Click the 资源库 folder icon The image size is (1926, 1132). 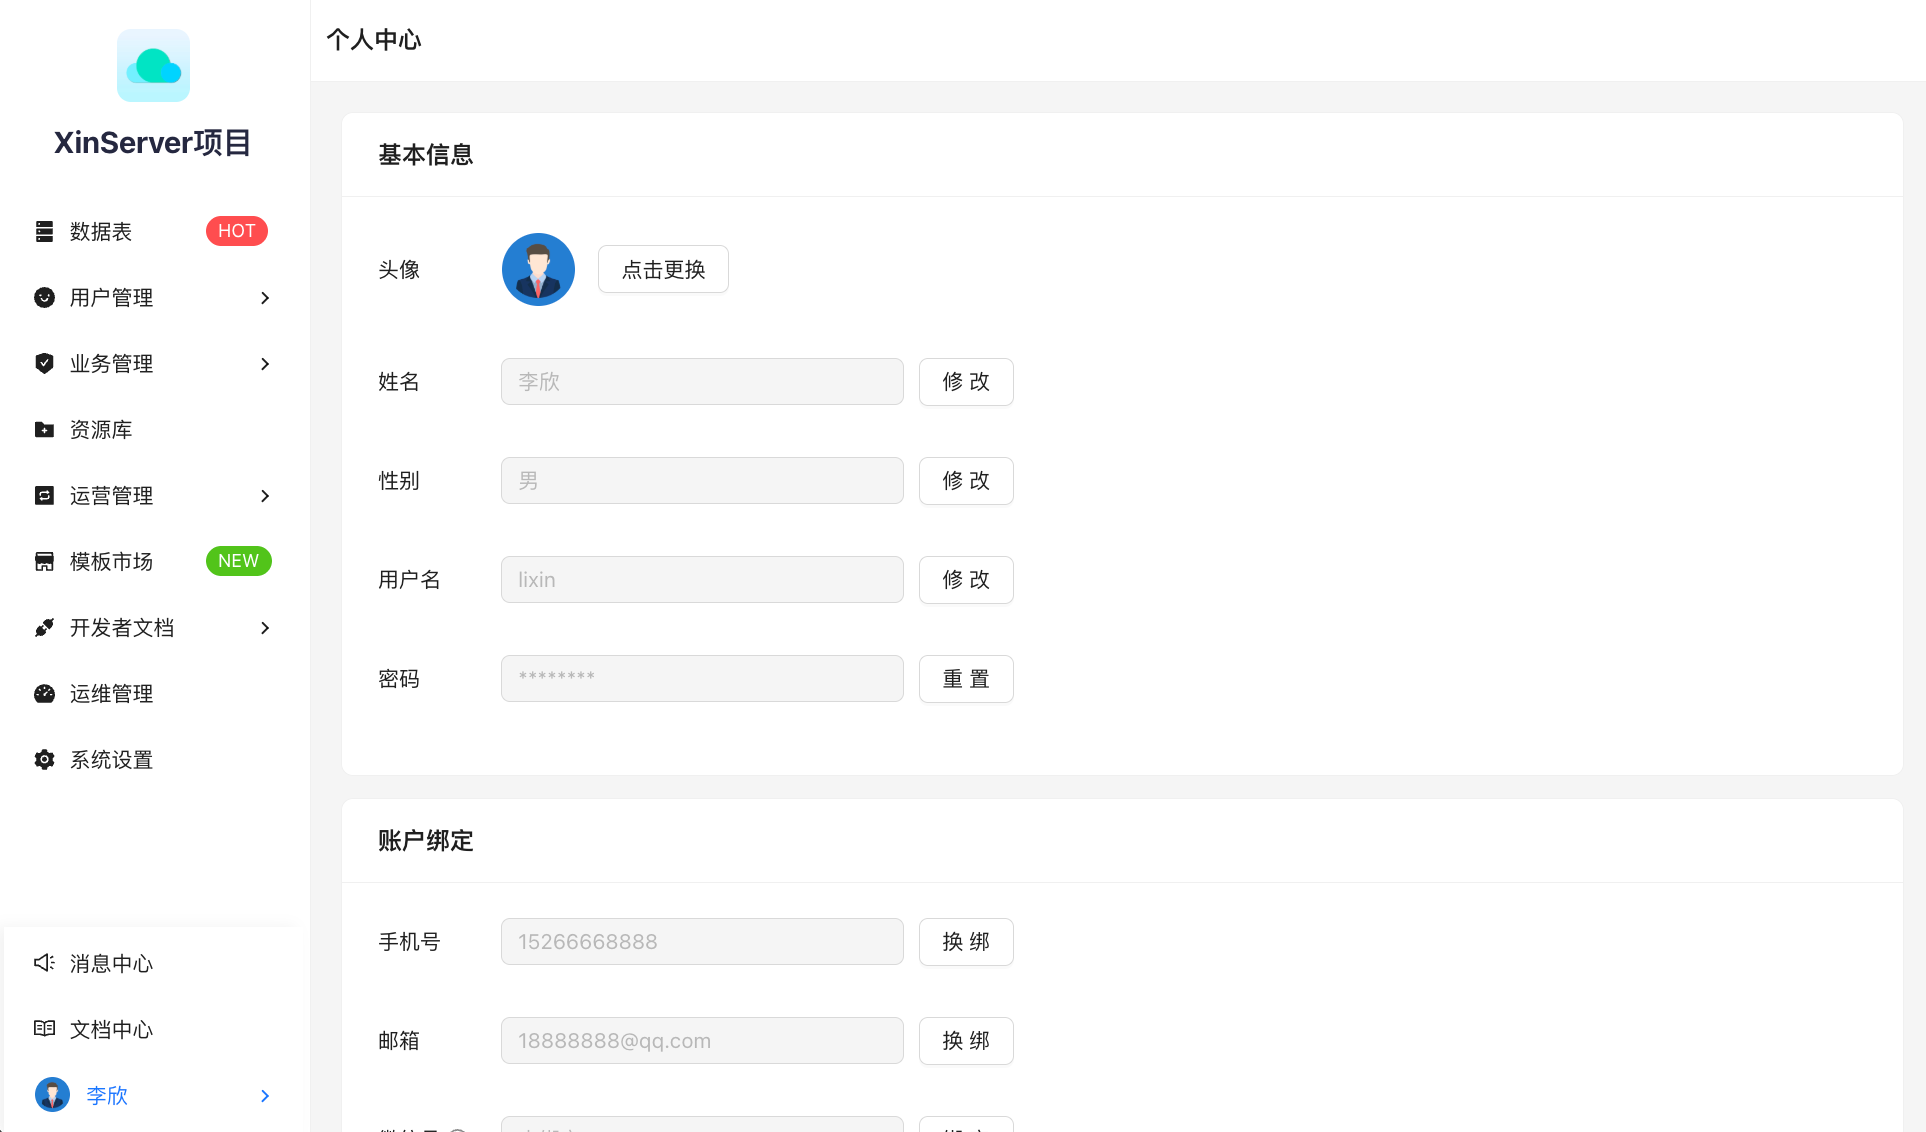point(44,429)
